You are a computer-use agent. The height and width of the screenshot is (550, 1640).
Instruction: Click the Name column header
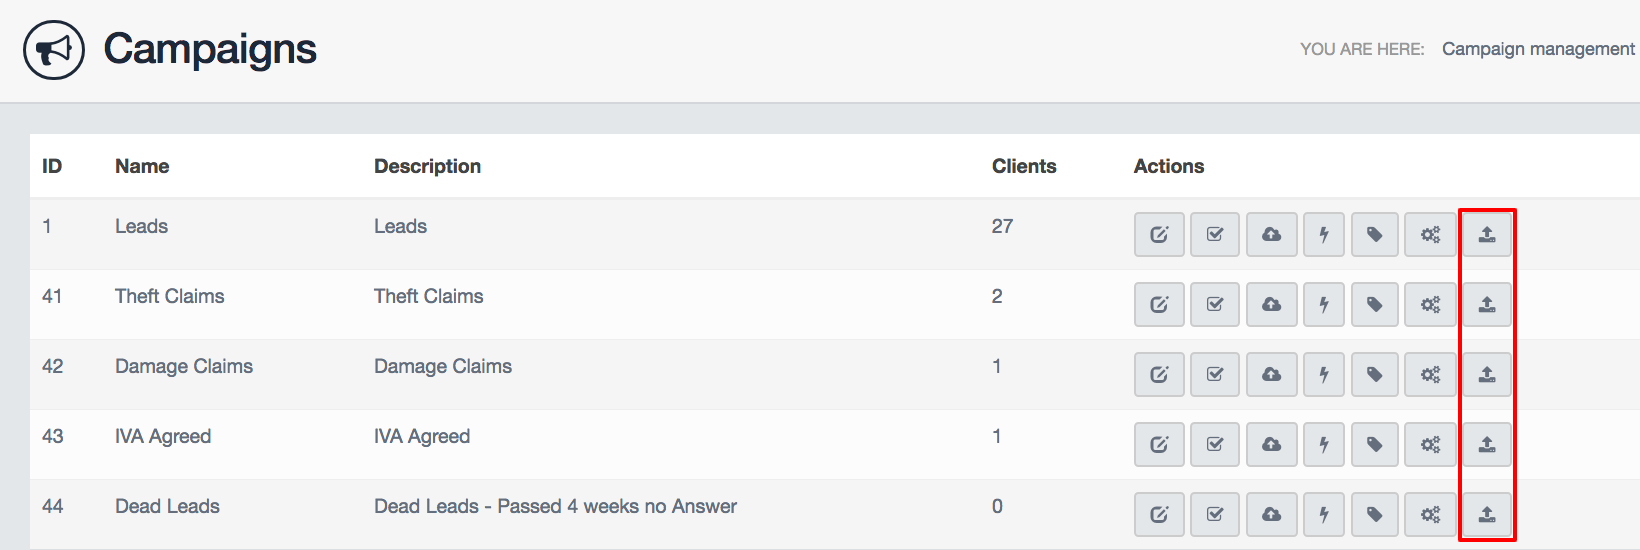point(142,166)
